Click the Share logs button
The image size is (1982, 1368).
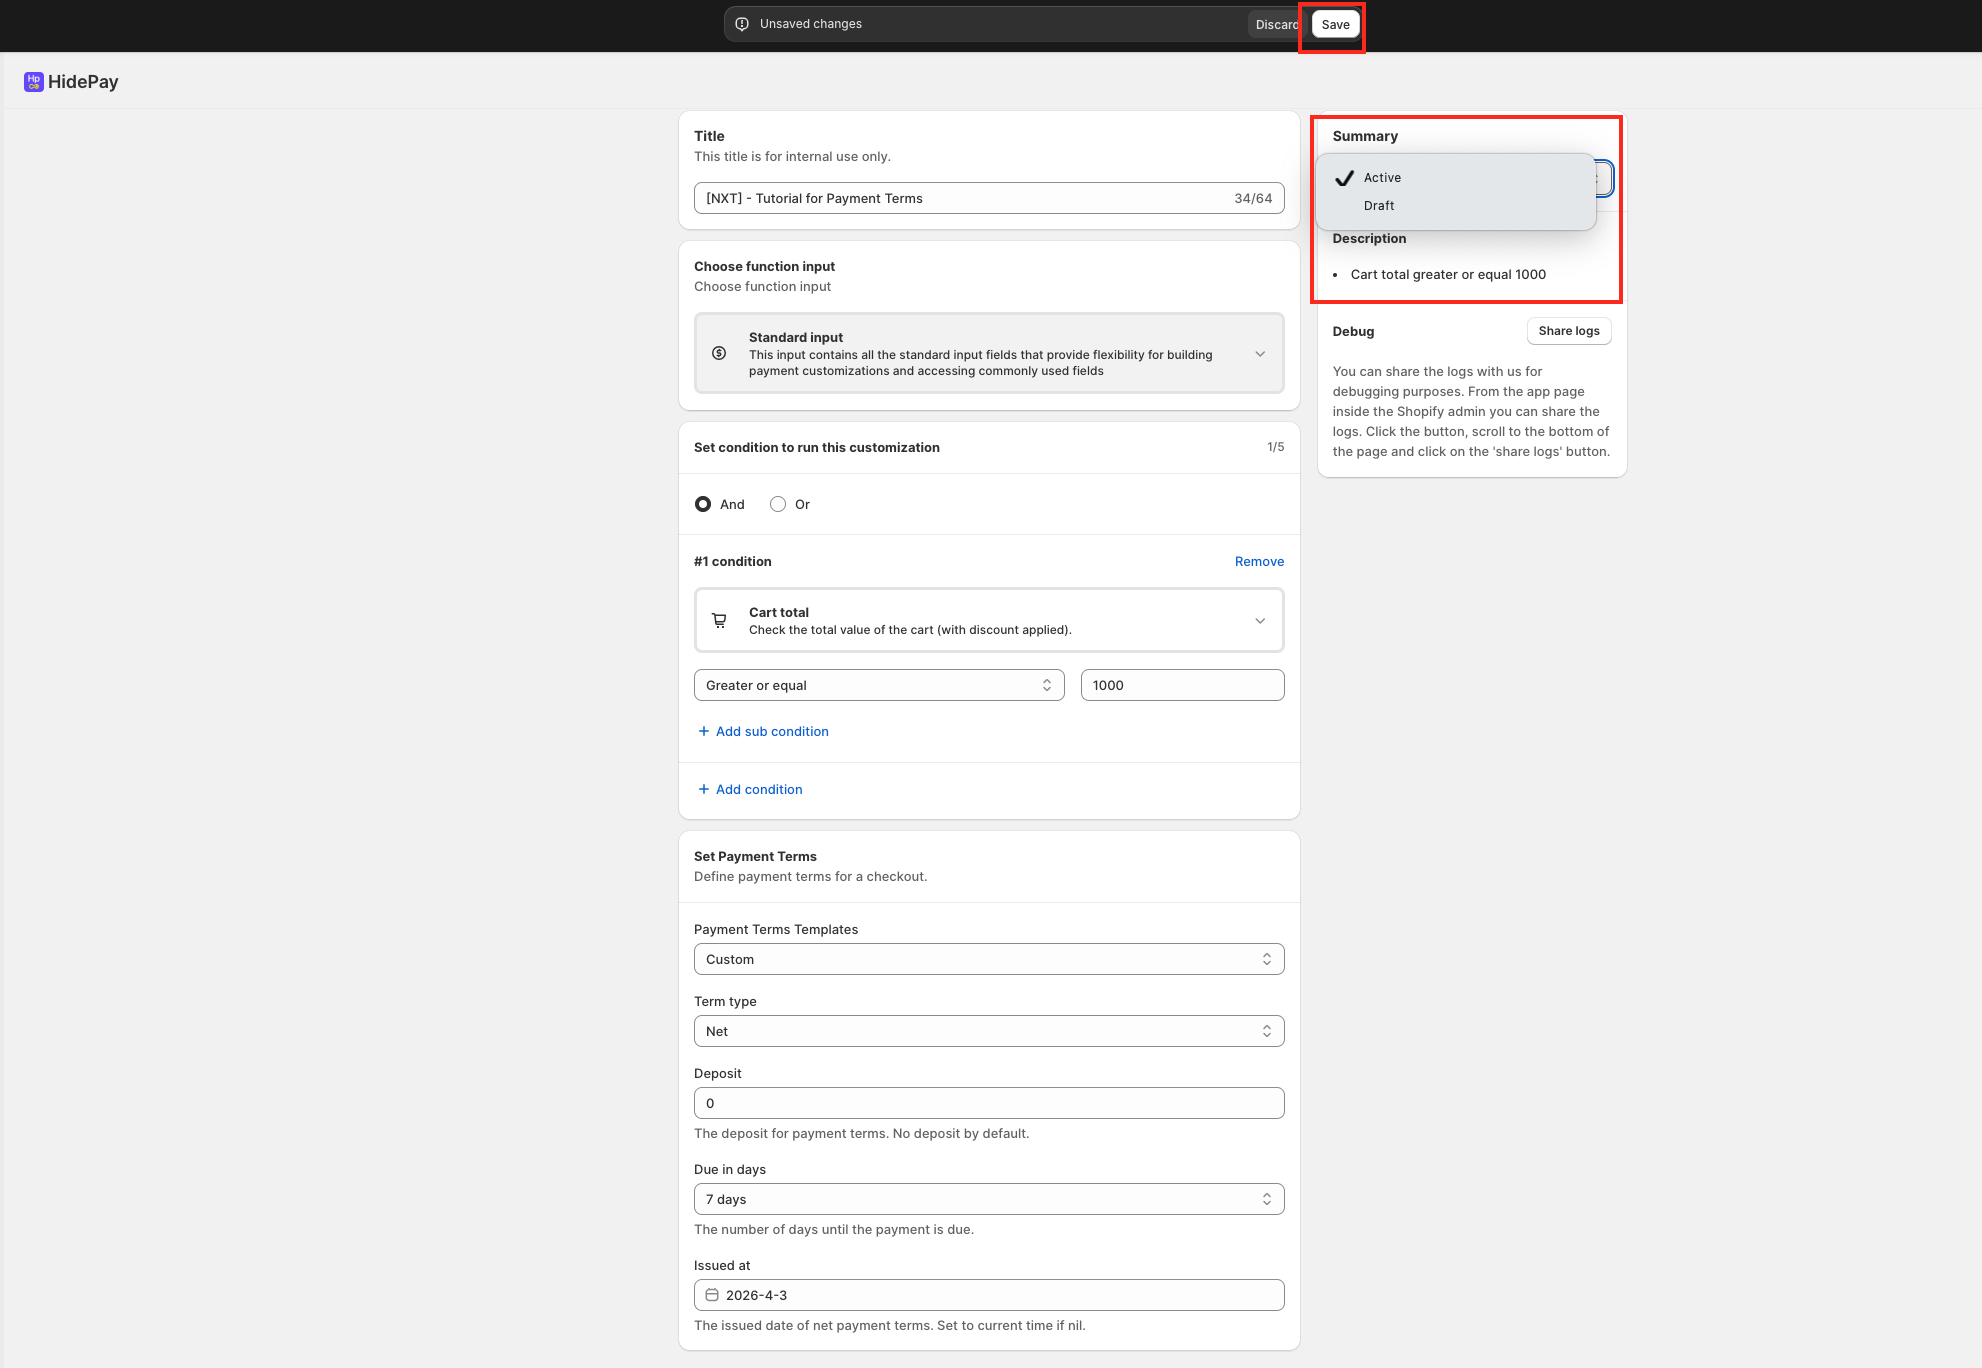[1568, 331]
